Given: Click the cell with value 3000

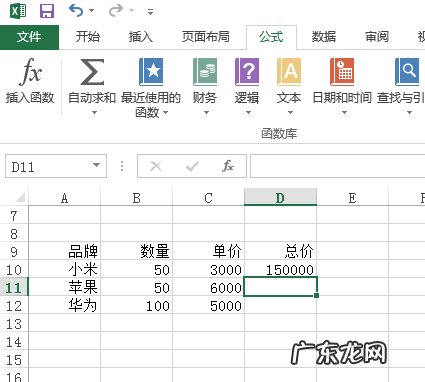Looking at the screenshot, I should 209,269.
